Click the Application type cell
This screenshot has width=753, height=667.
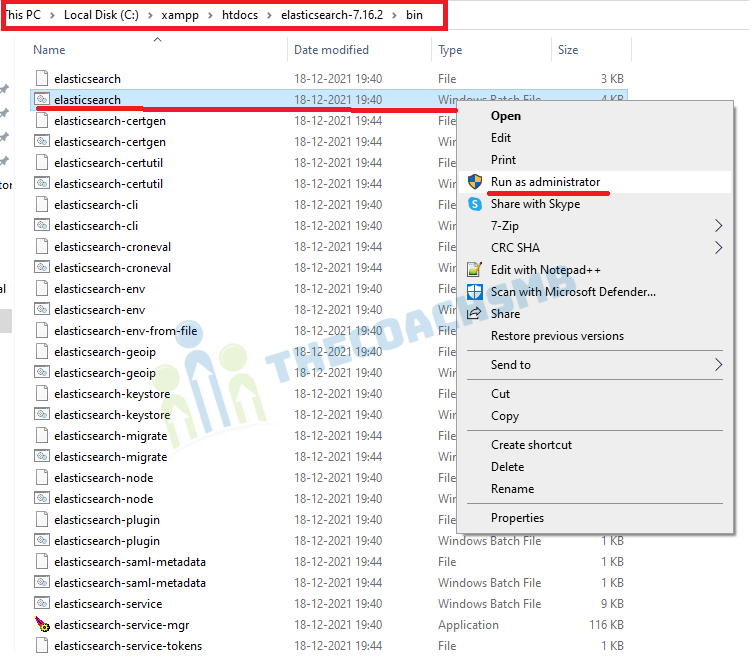tap(468, 625)
